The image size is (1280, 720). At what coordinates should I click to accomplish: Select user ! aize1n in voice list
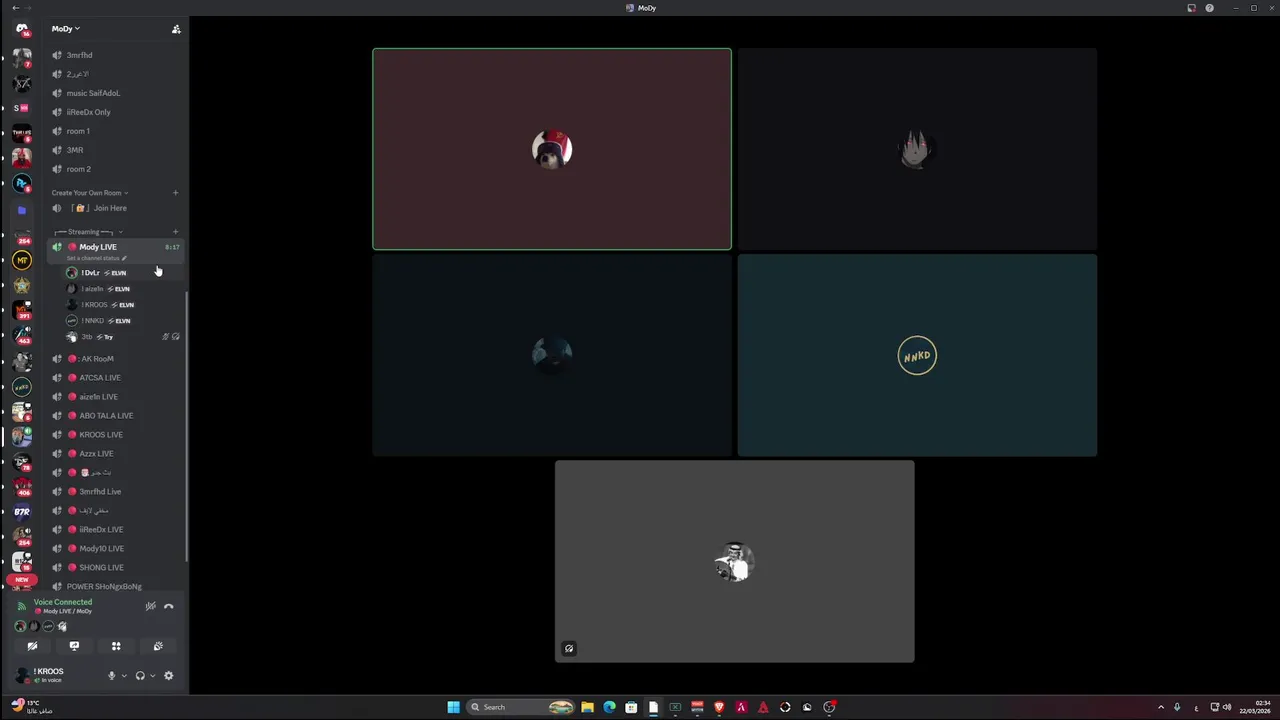tap(122, 289)
